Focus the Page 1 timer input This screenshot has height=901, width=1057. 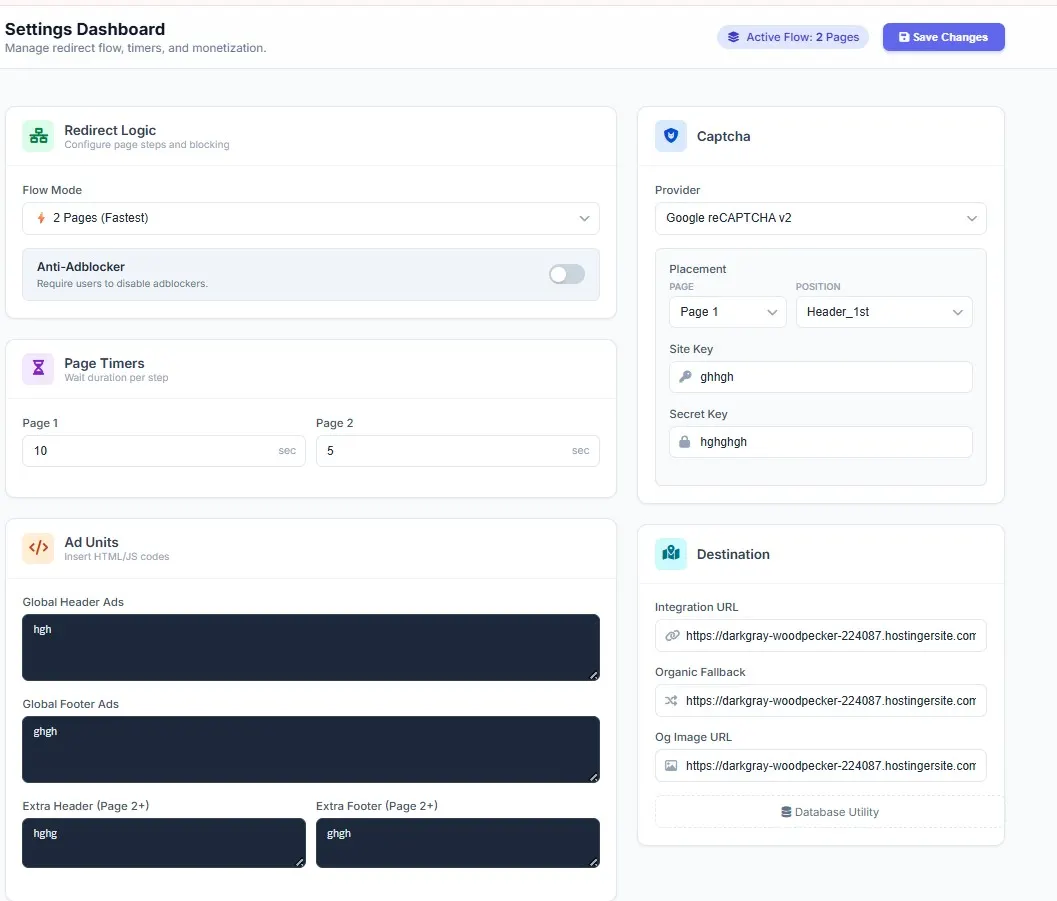point(164,451)
